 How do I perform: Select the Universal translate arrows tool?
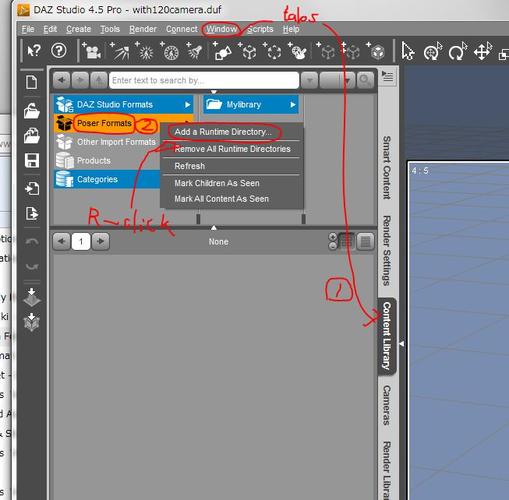(482, 51)
